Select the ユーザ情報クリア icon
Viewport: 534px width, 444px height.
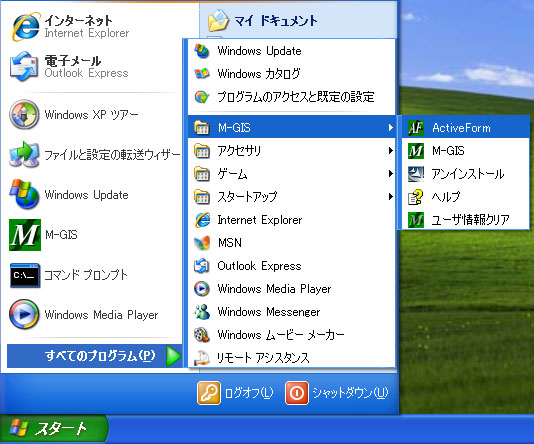pyautogui.click(x=415, y=219)
